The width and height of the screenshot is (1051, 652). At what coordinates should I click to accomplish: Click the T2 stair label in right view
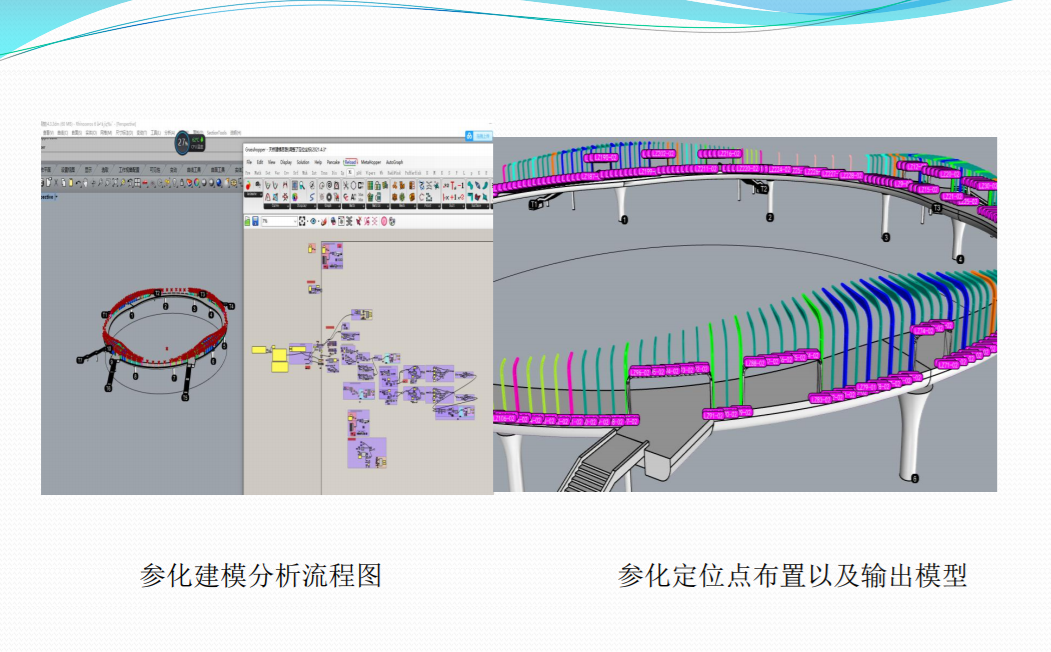pos(763,190)
